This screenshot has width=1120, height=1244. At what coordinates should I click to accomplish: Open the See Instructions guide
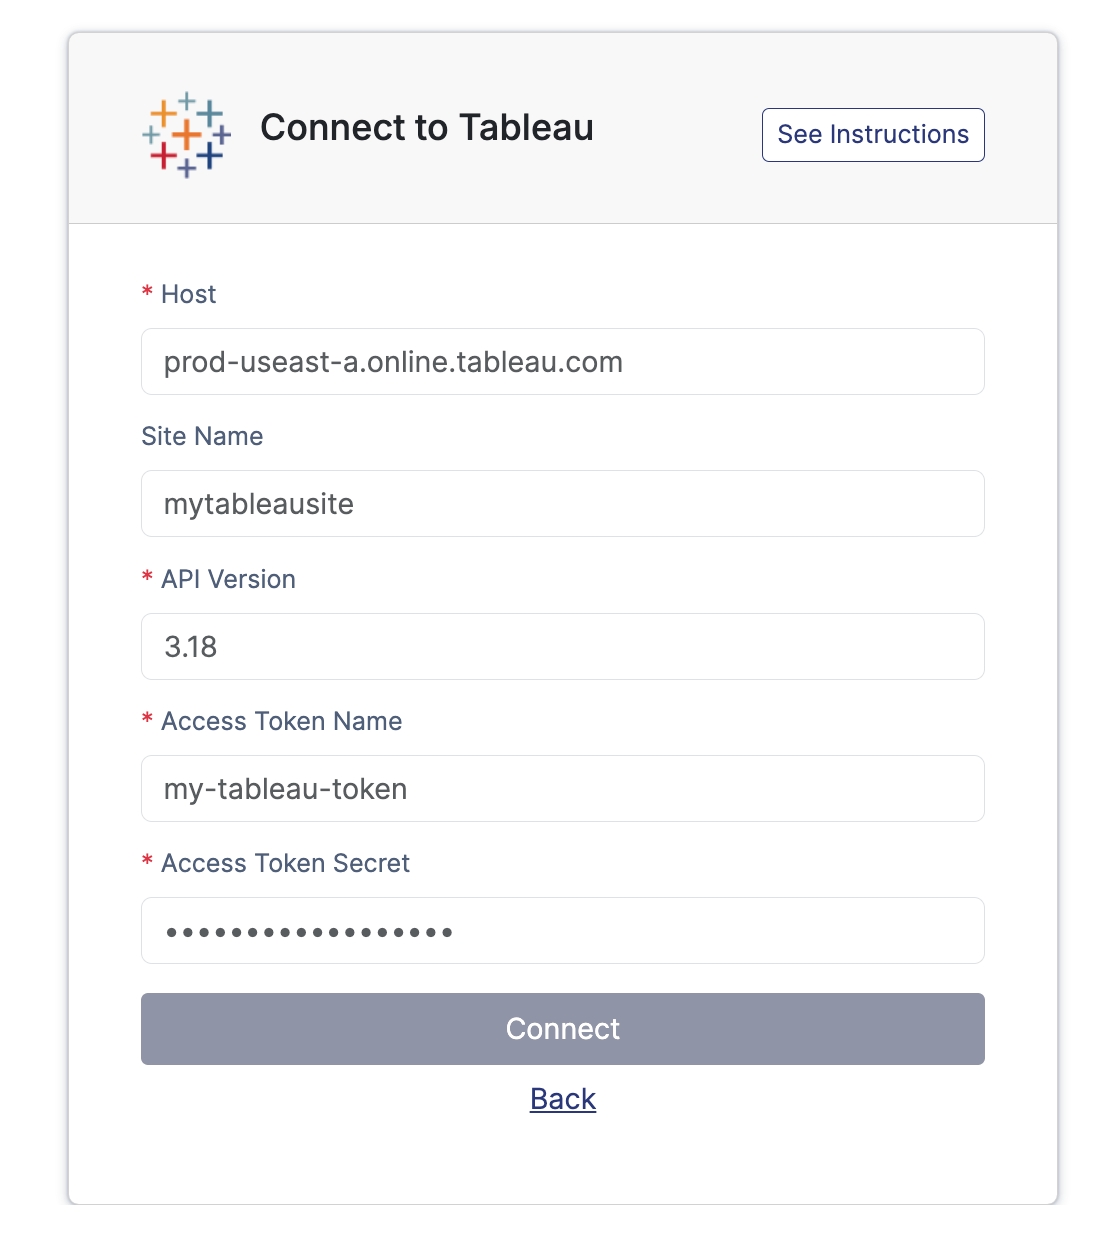872,135
